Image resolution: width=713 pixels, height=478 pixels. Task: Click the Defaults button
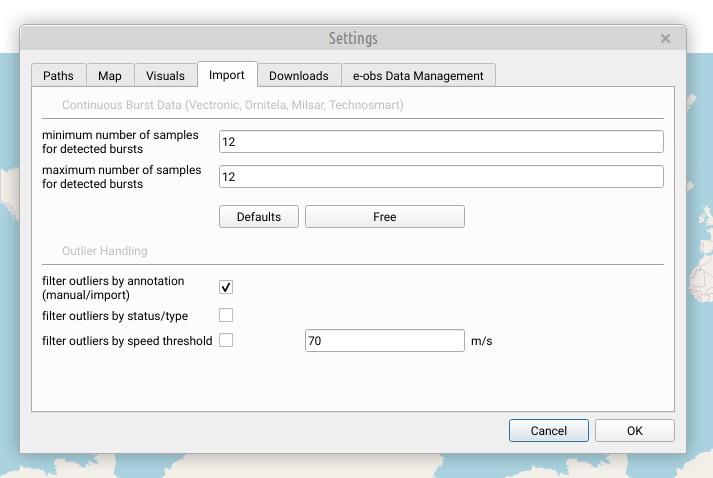click(259, 216)
